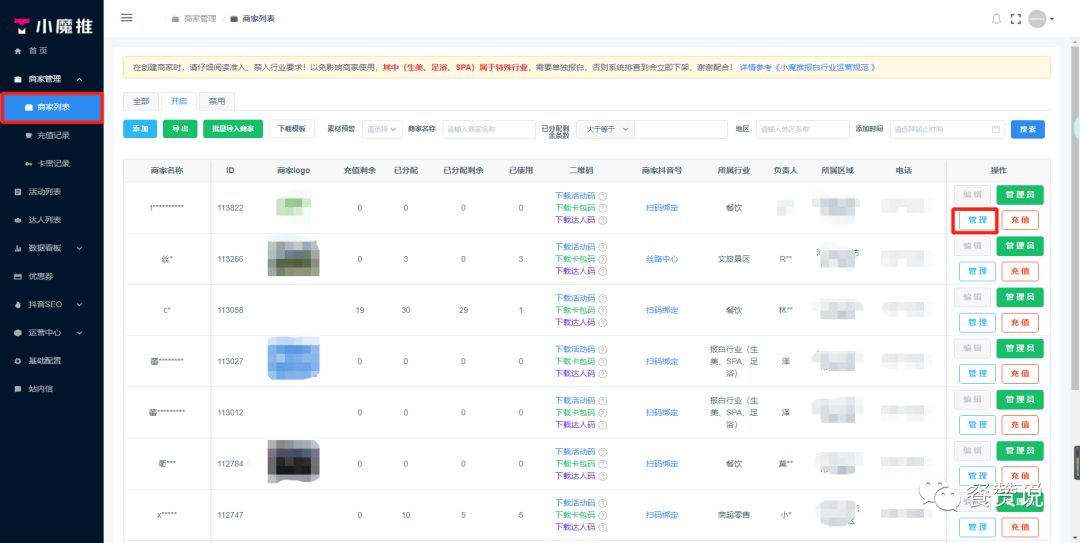The width and height of the screenshot is (1080, 543).
Task: Click the blue 添加 button
Action: pyautogui.click(x=140, y=129)
